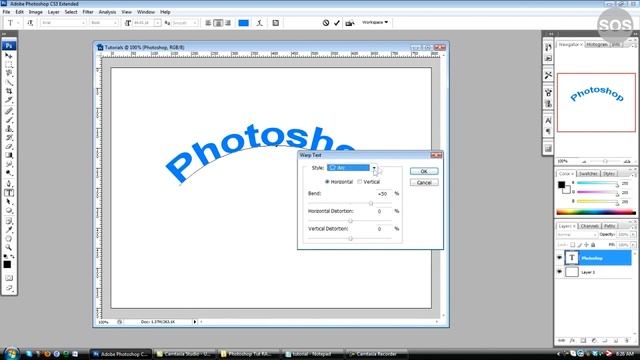Click the Navigator preview thumbnail
The width and height of the screenshot is (640, 360).
pos(596,102)
